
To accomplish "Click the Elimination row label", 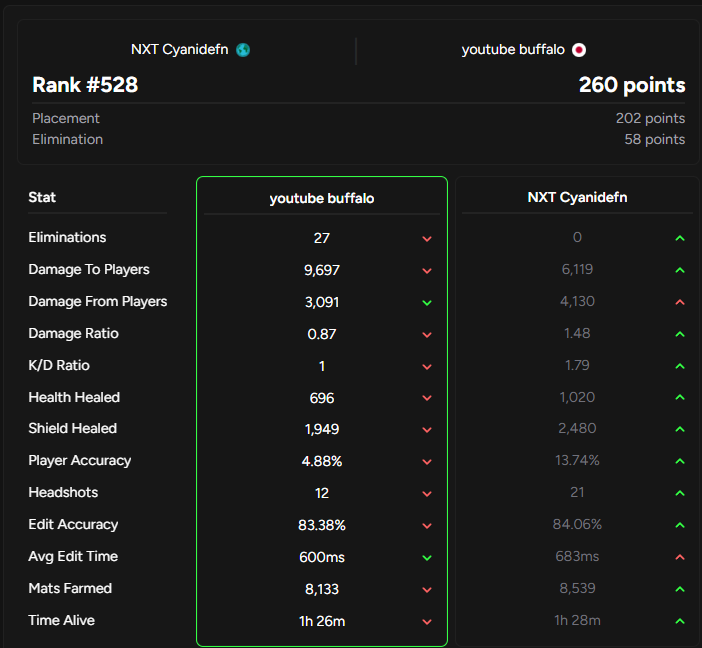I will tap(68, 139).
